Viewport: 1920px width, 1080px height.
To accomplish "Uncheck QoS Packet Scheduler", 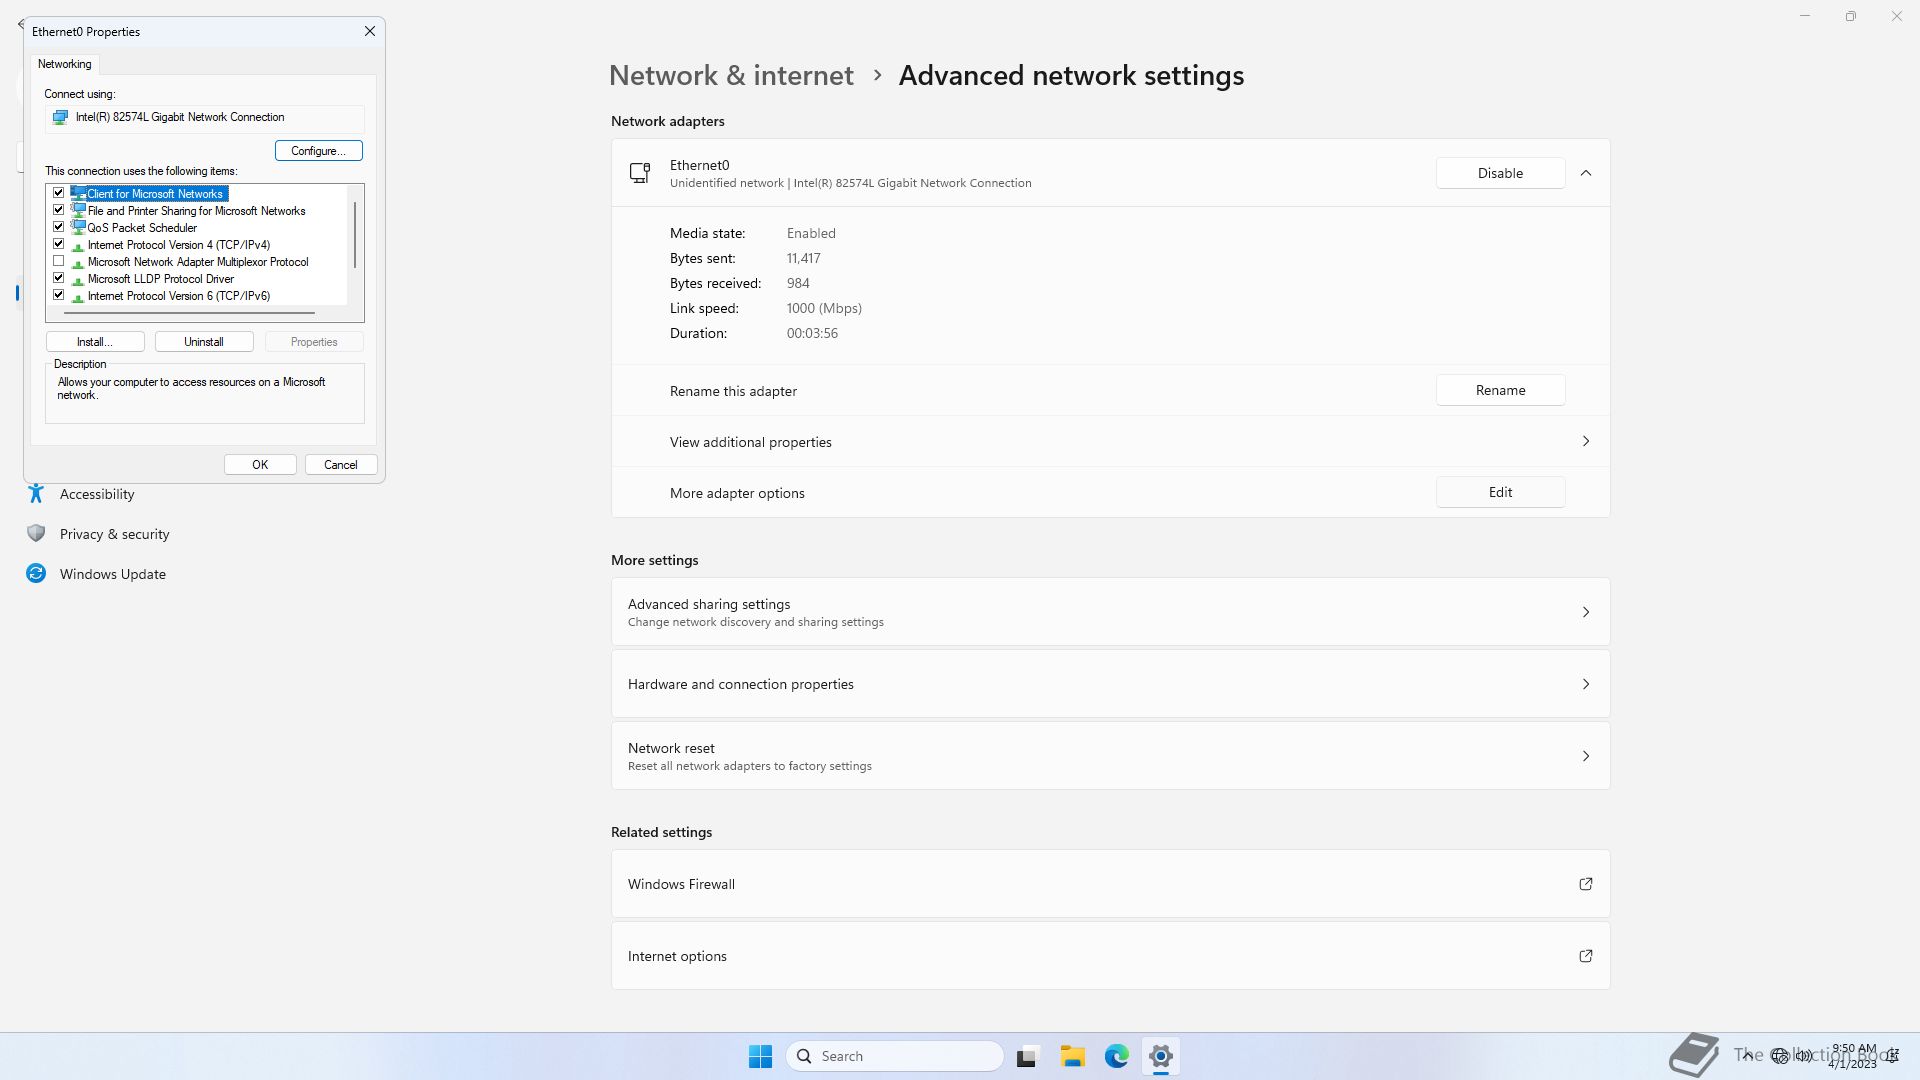I will 59,227.
